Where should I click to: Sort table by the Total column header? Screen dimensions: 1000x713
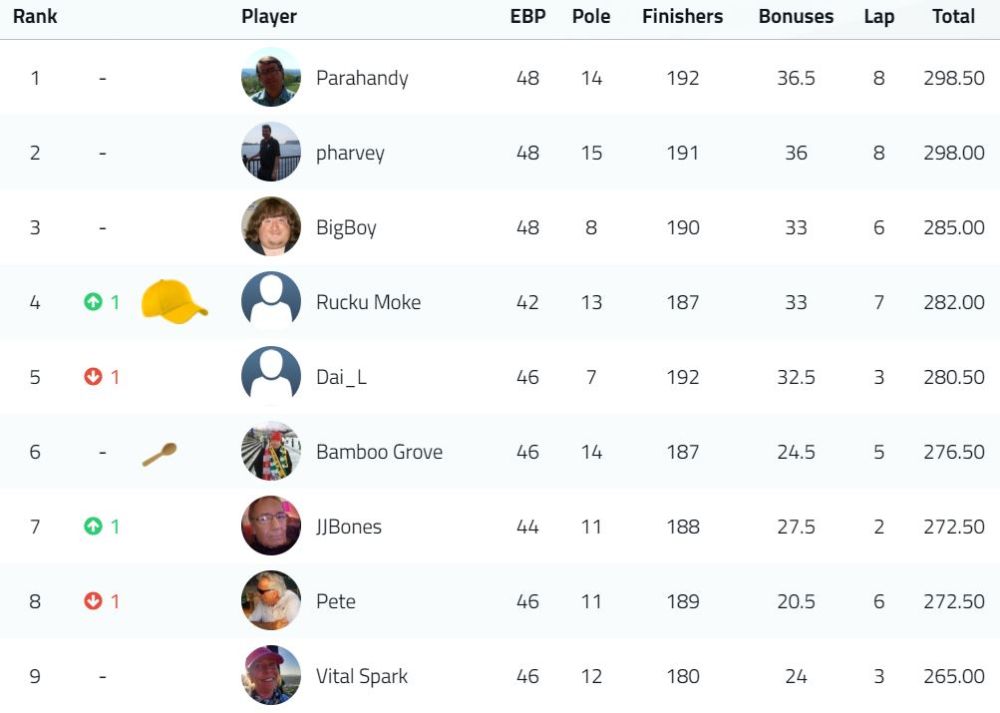coord(953,16)
